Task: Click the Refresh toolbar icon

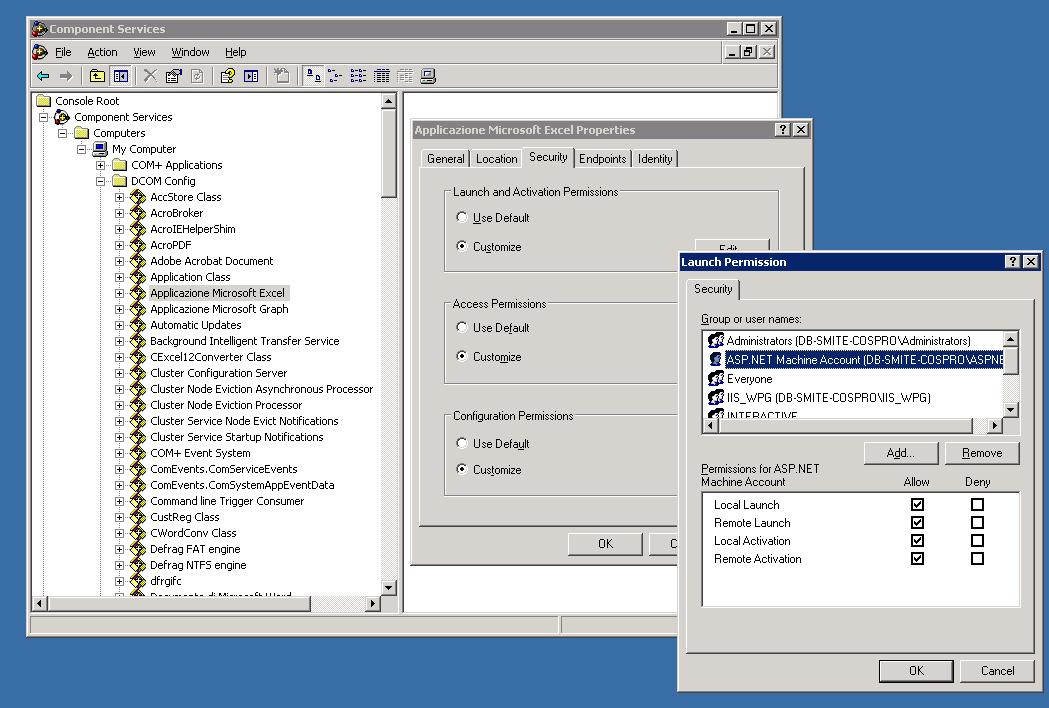Action: (x=197, y=76)
